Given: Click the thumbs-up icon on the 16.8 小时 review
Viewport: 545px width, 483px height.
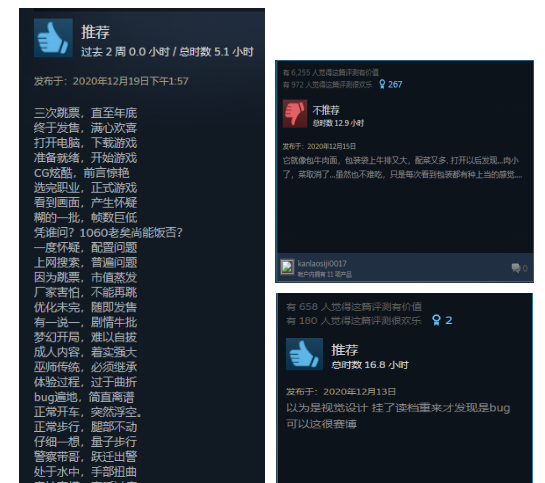Looking at the screenshot, I should click(304, 354).
